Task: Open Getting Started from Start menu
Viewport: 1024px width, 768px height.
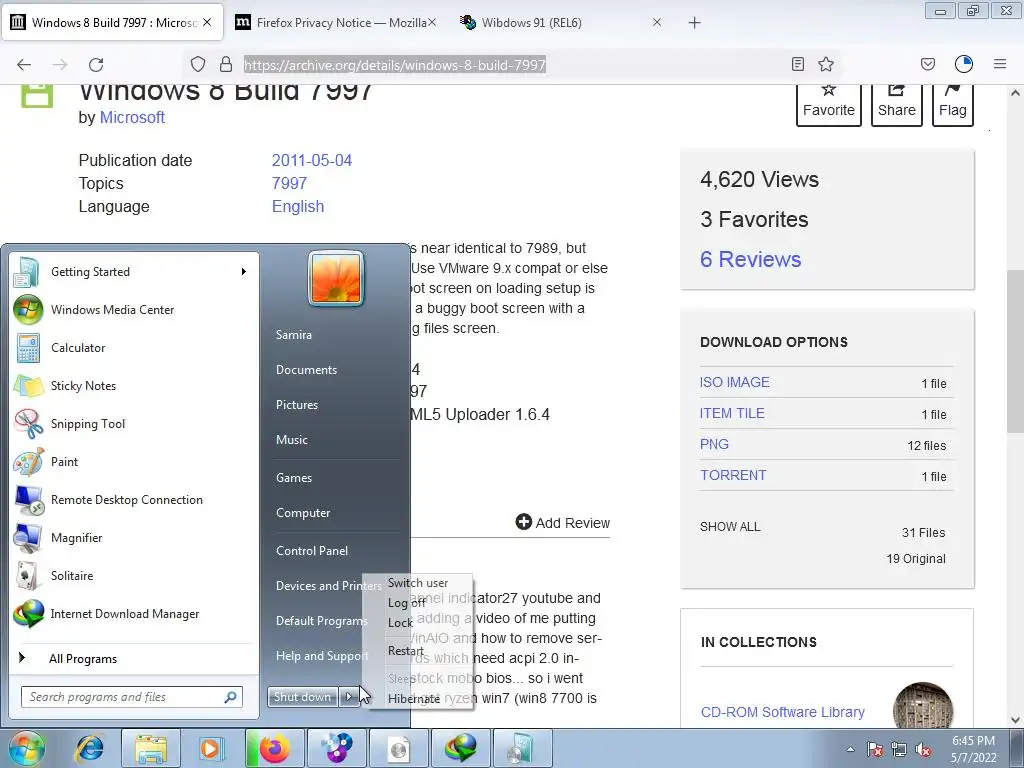Action: coord(134,272)
